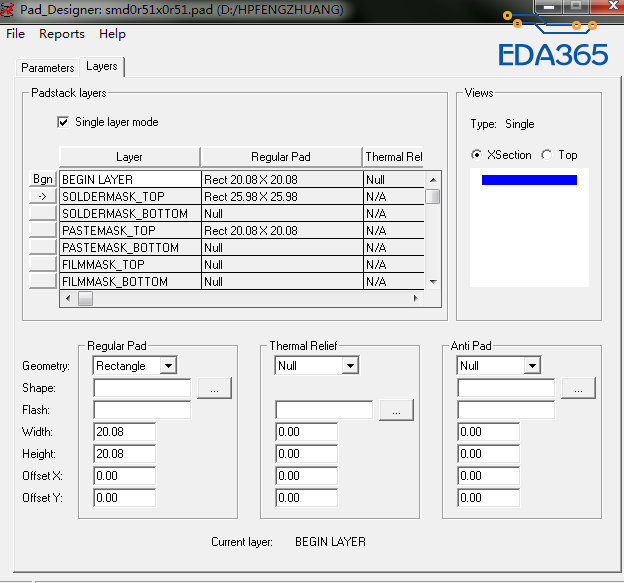The width and height of the screenshot is (624, 583).
Task: Select the Layers tab
Action: [102, 66]
